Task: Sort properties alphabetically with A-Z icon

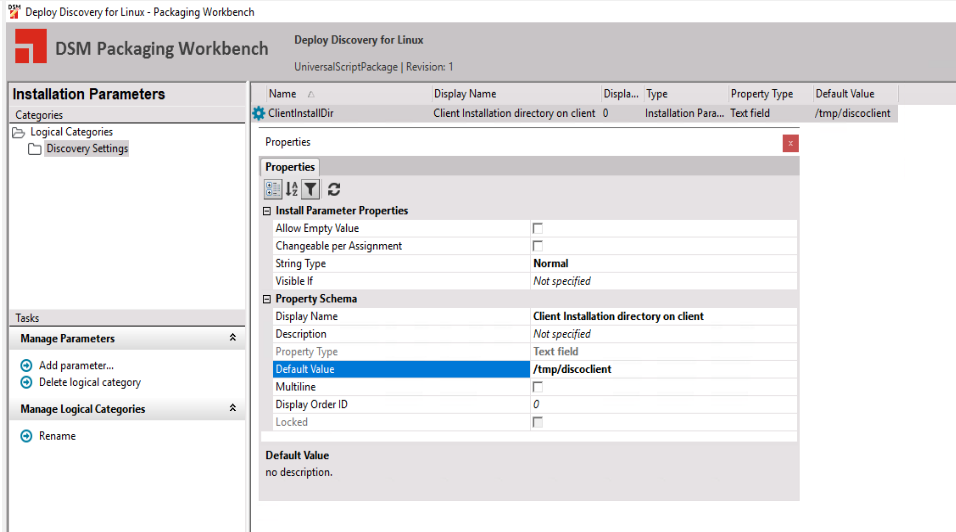Action: pos(291,189)
